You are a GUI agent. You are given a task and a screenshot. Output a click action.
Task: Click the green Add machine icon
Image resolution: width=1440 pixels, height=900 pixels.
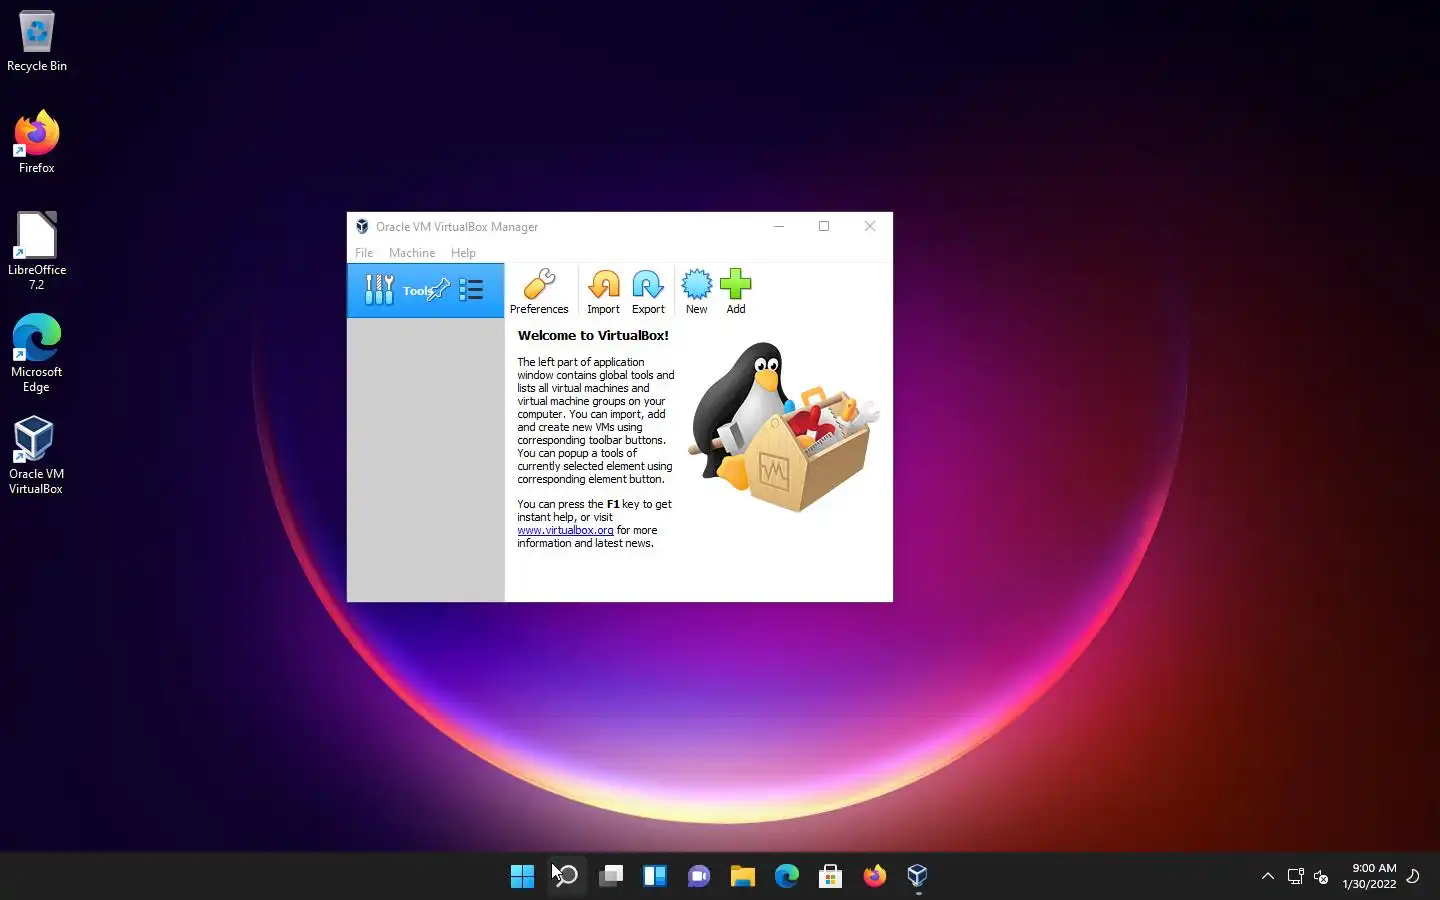point(735,292)
